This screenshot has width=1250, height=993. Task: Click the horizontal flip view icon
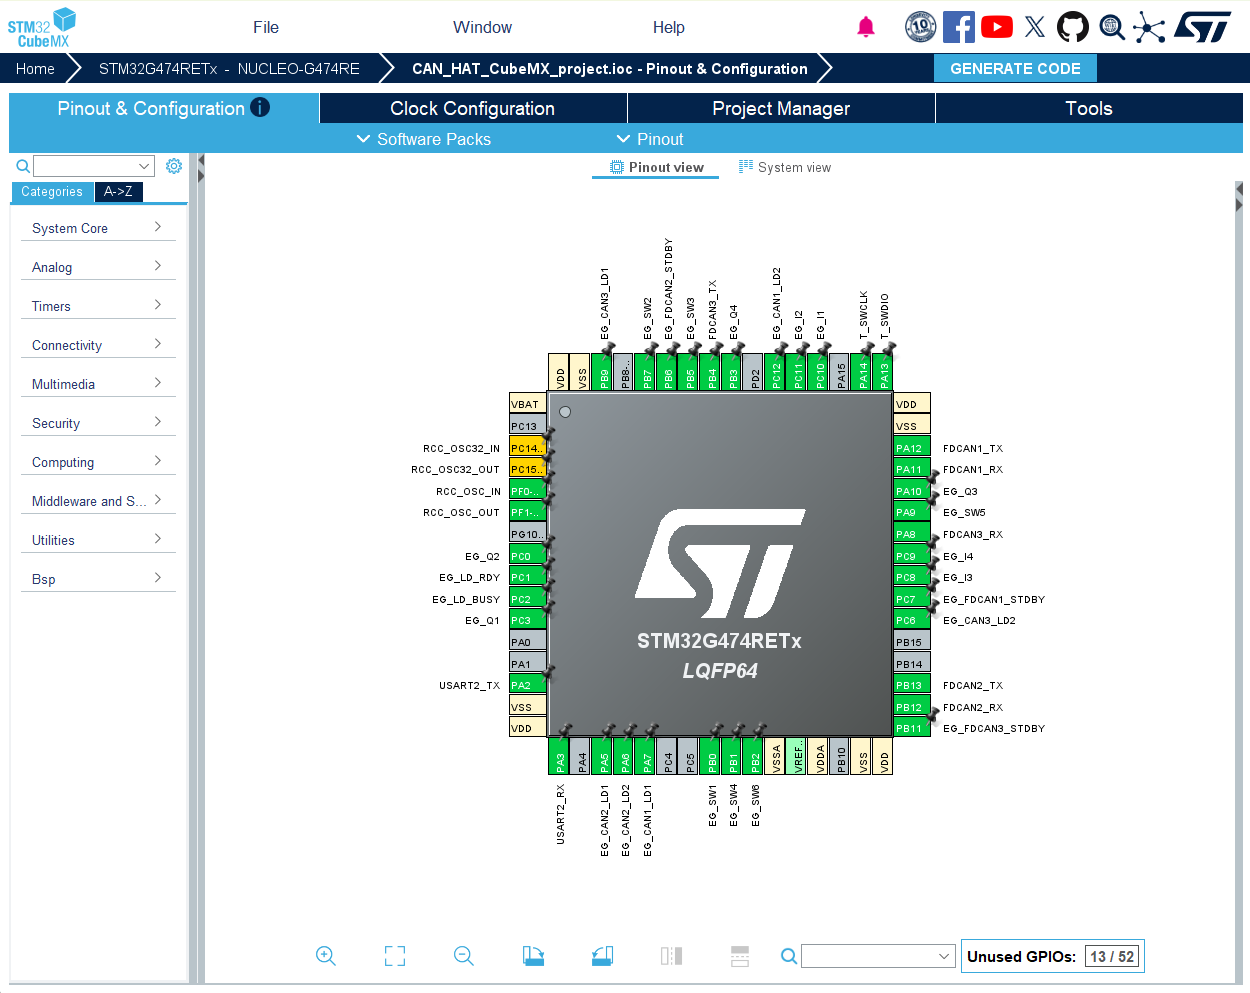point(672,956)
